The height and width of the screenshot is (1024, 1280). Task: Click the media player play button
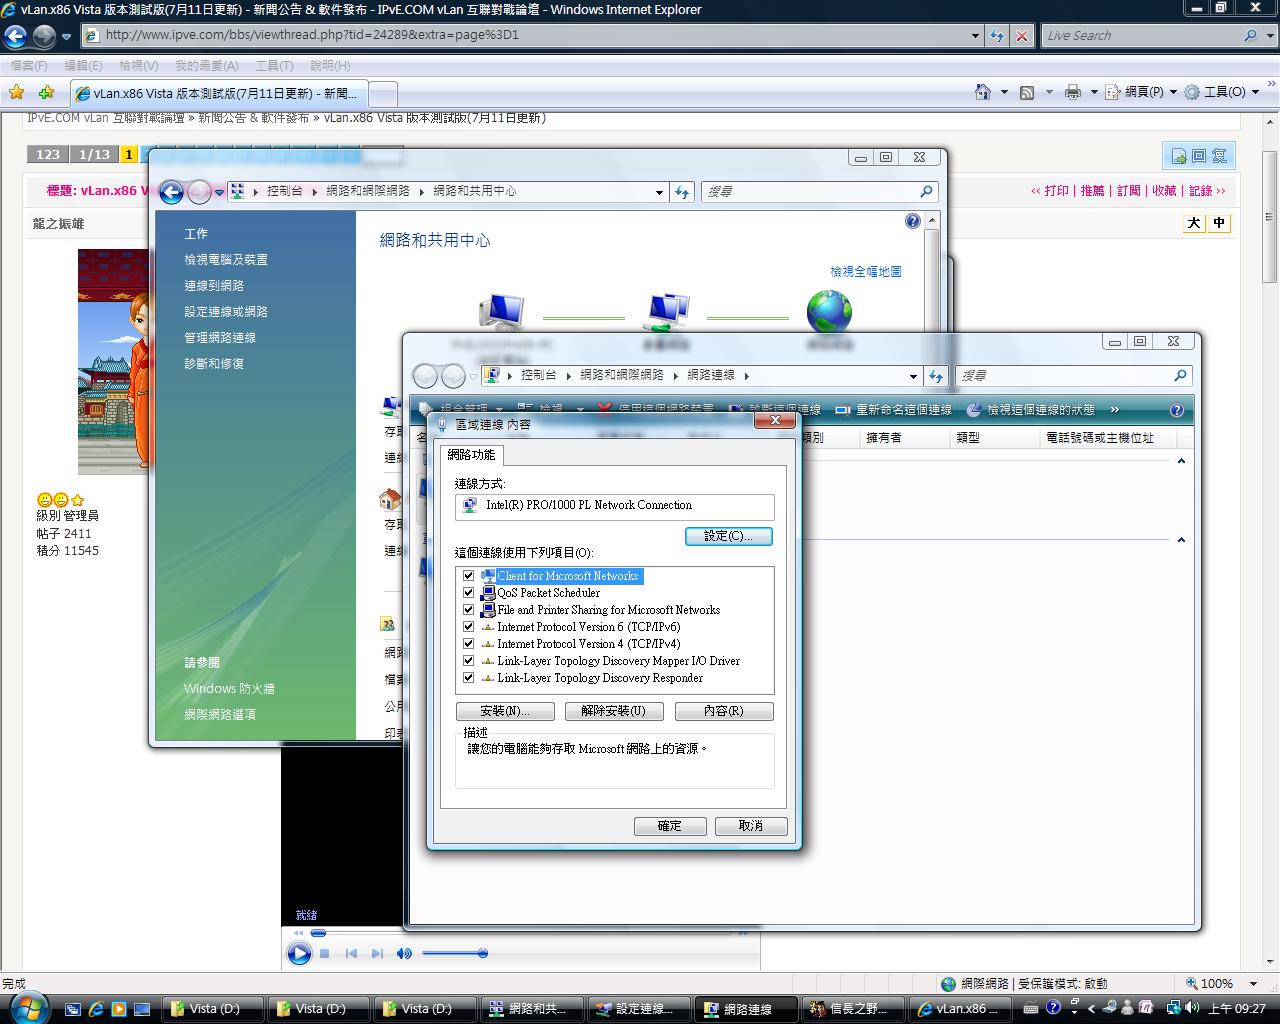point(298,954)
